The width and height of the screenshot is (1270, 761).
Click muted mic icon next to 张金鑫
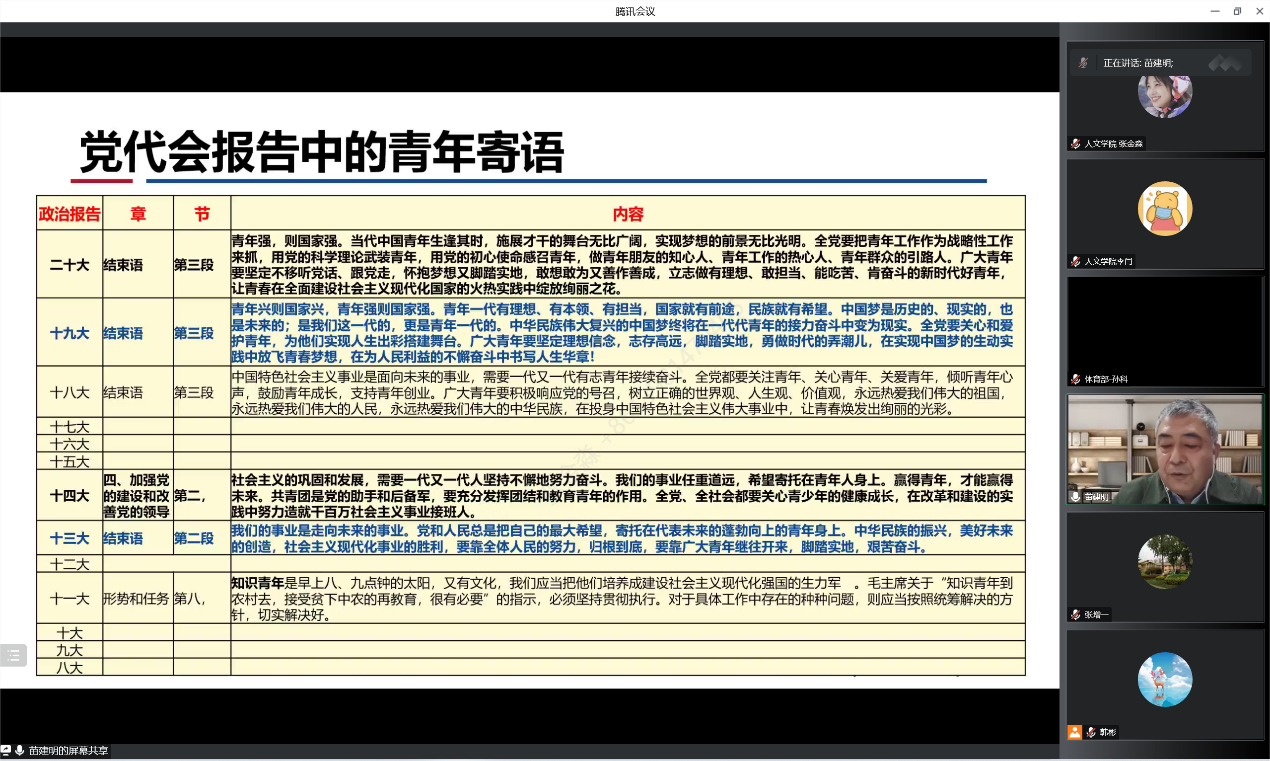click(1075, 144)
